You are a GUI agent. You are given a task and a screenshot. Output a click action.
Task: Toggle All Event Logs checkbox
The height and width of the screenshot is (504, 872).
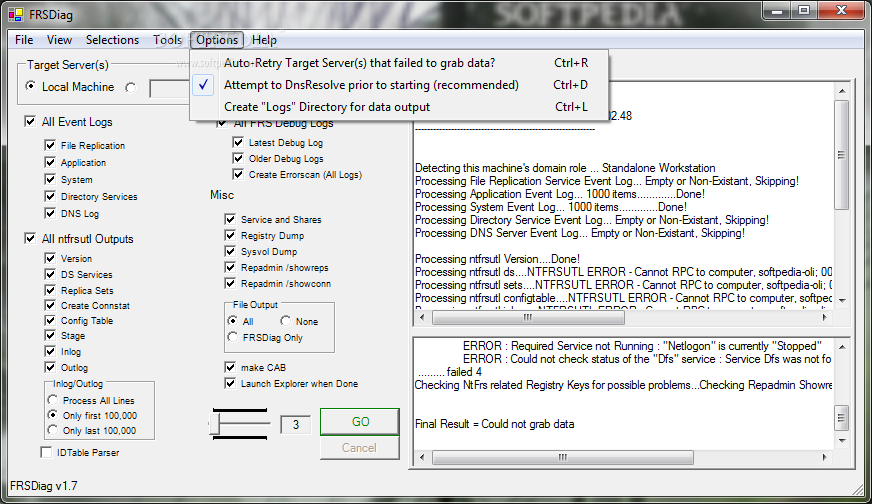(x=30, y=121)
